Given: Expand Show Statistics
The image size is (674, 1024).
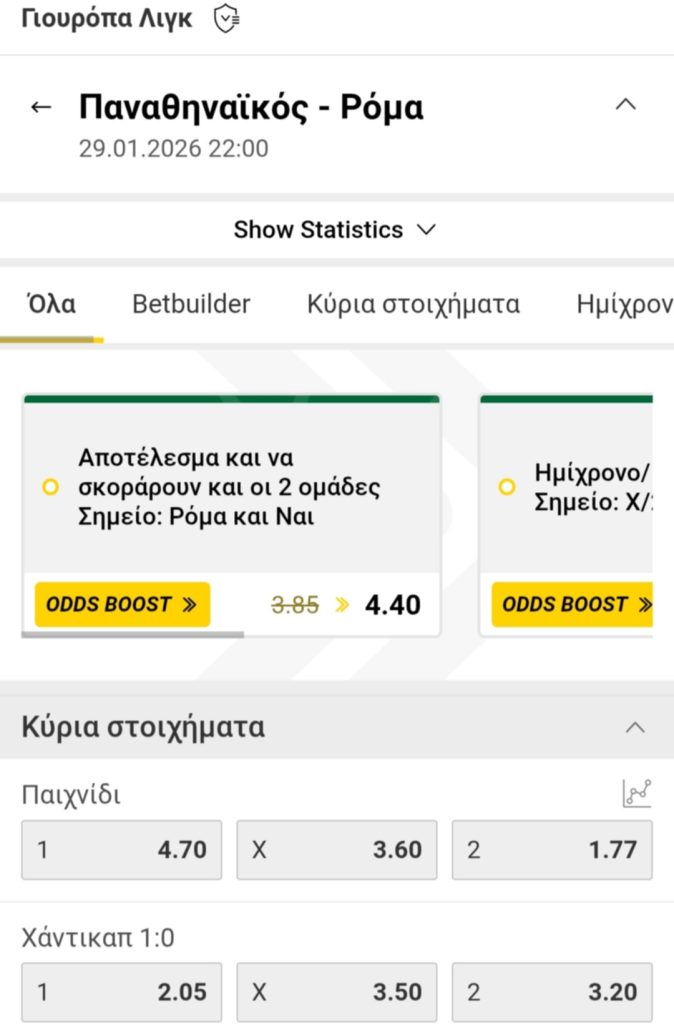Looking at the screenshot, I should (x=337, y=229).
